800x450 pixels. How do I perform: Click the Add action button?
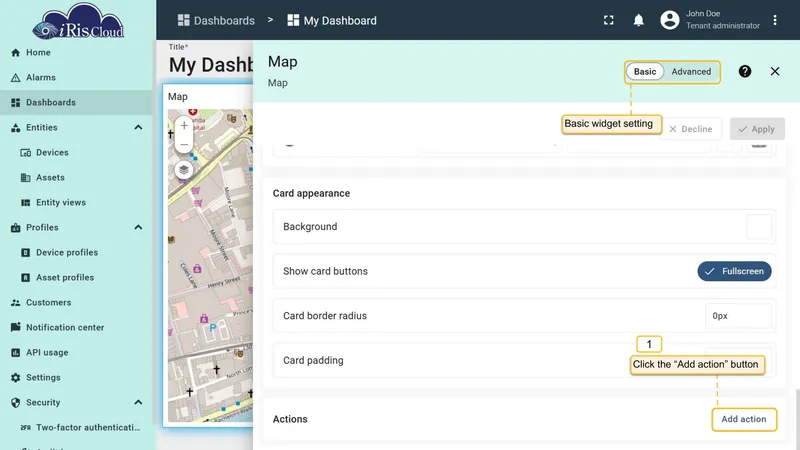(x=744, y=419)
